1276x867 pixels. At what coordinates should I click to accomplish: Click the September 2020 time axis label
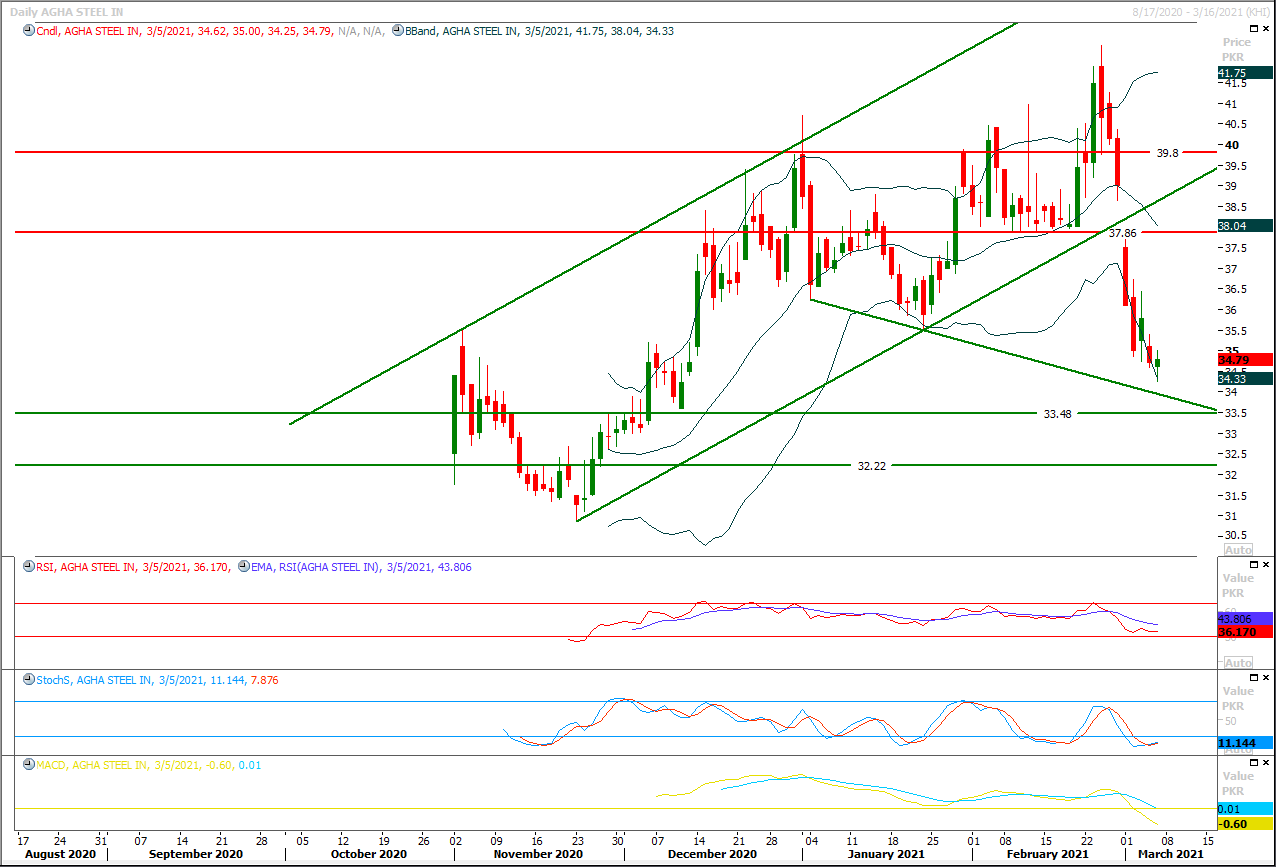(196, 854)
